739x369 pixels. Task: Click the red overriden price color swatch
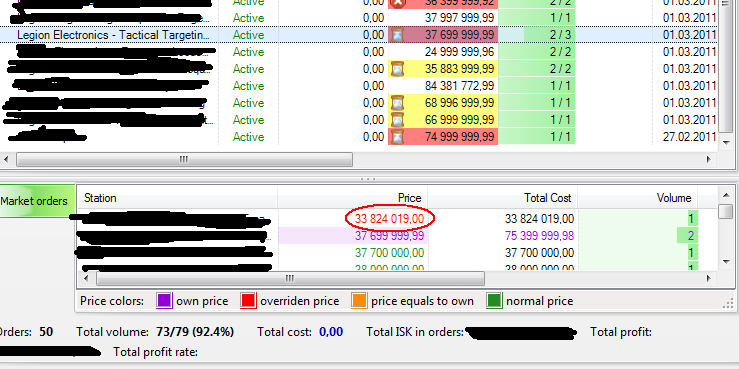[248, 301]
